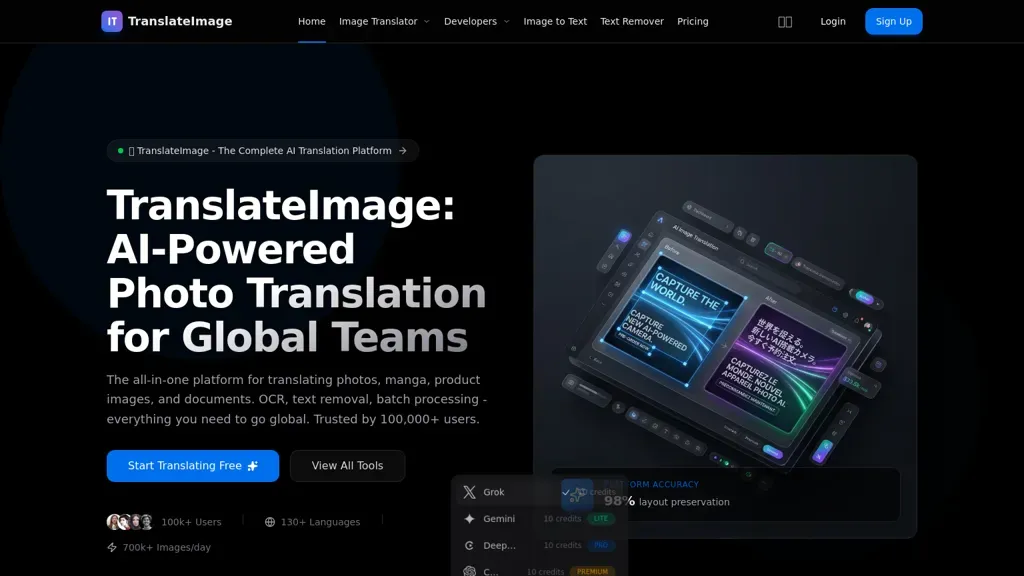Open the language switcher icon in navbar
This screenshot has height=576, width=1024.
785,21
